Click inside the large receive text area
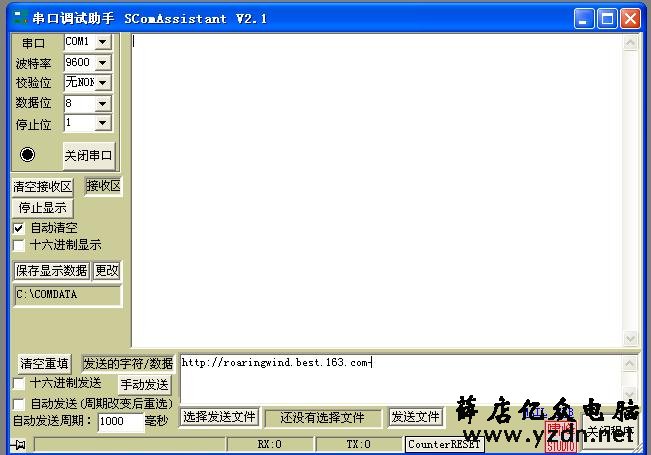Viewport: 651px width, 455px height. 377,190
